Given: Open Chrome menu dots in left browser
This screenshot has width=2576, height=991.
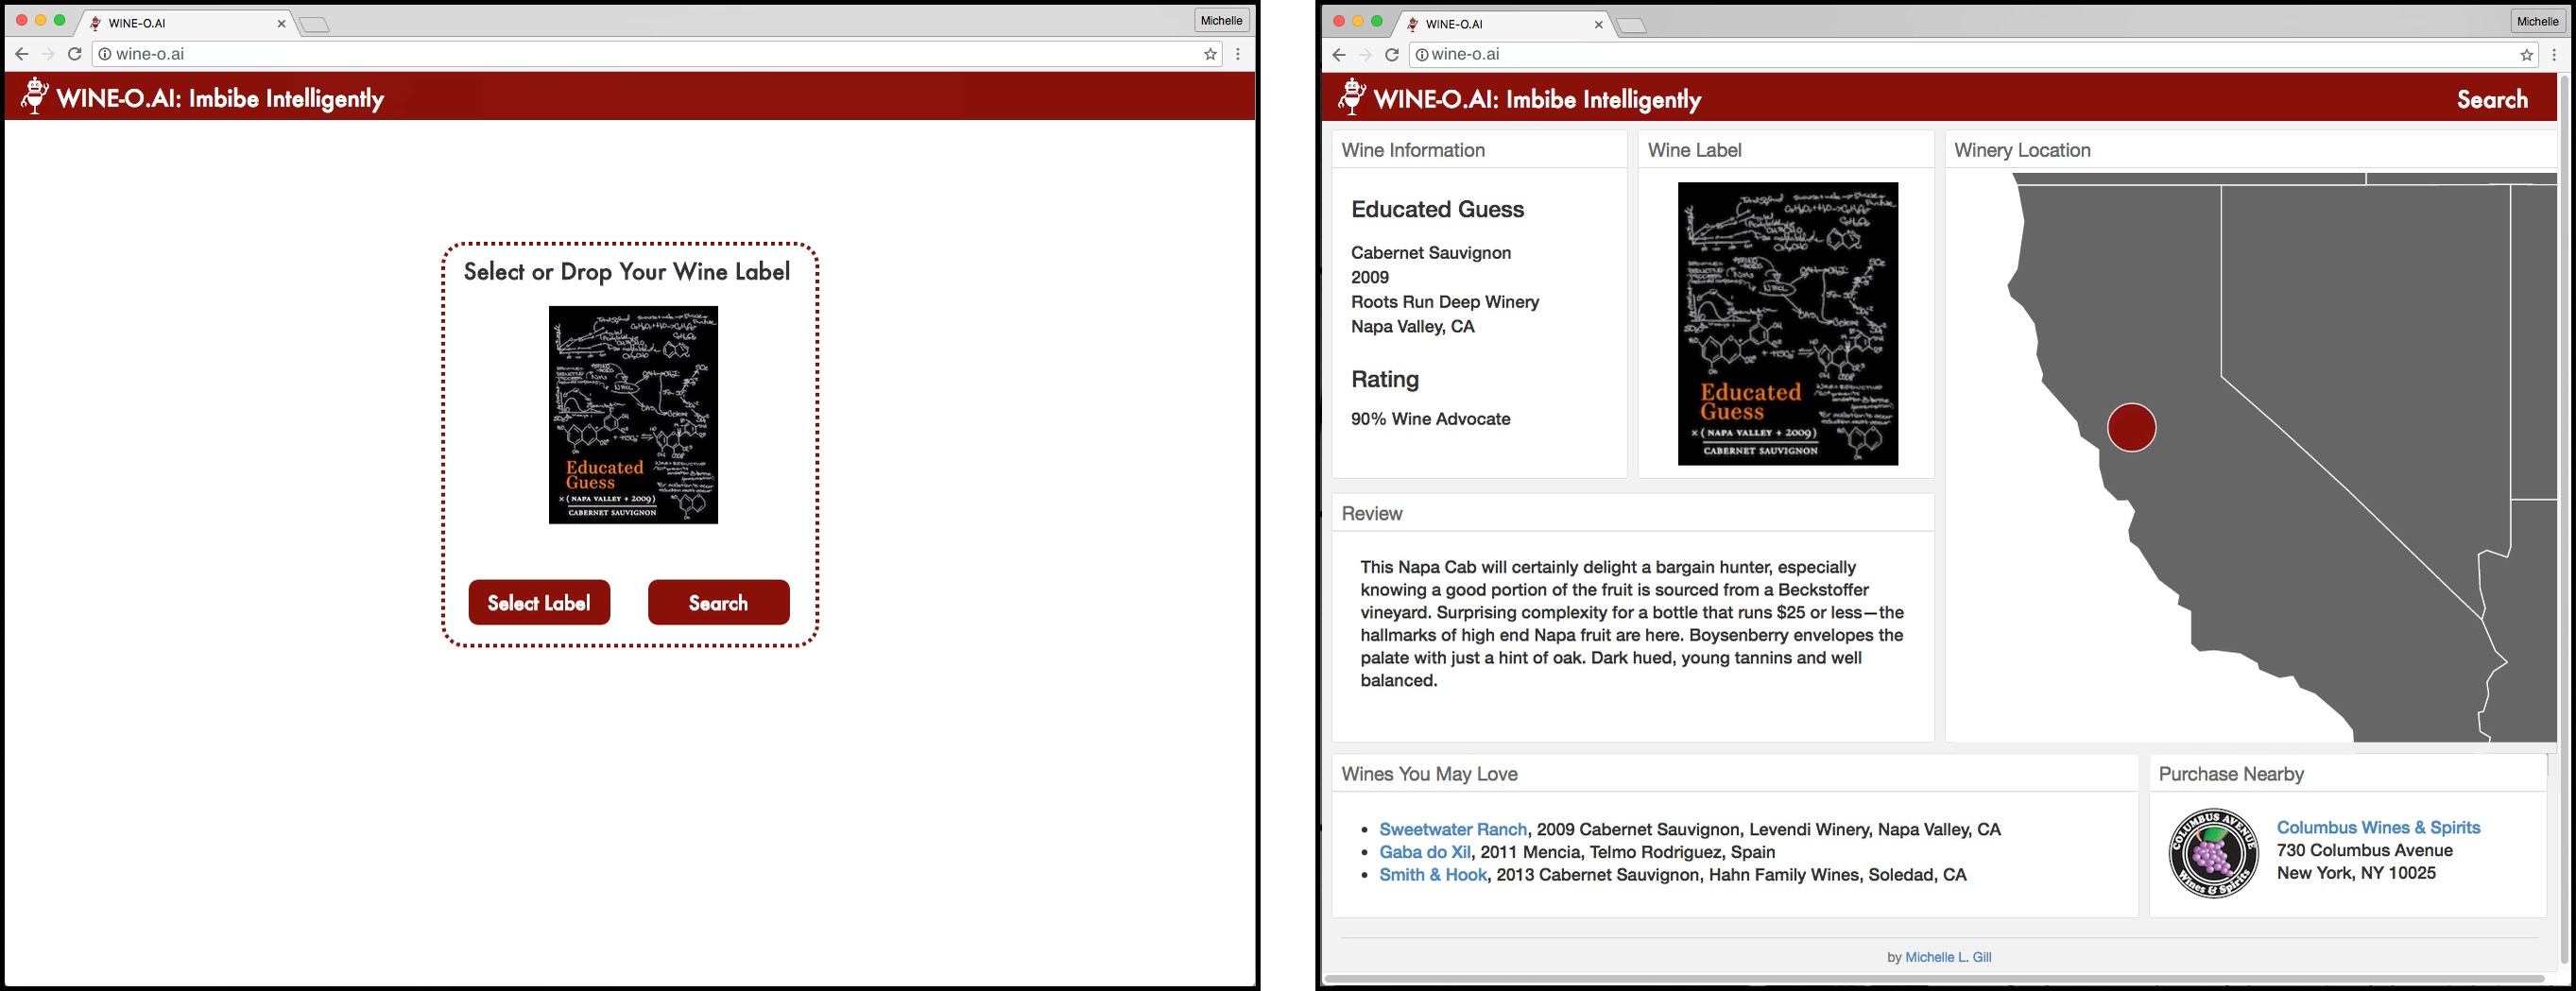Looking at the screenshot, I should click(x=1238, y=54).
